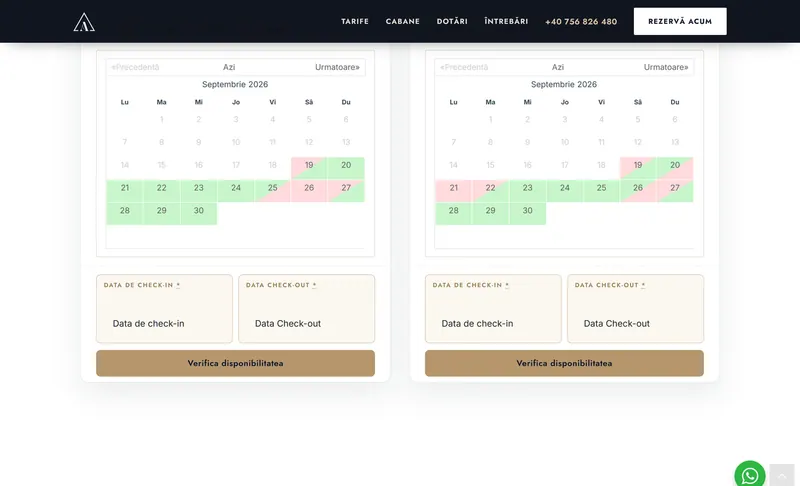Click the Rezervă Acum button
This screenshot has width=800, height=486.
[680, 21]
